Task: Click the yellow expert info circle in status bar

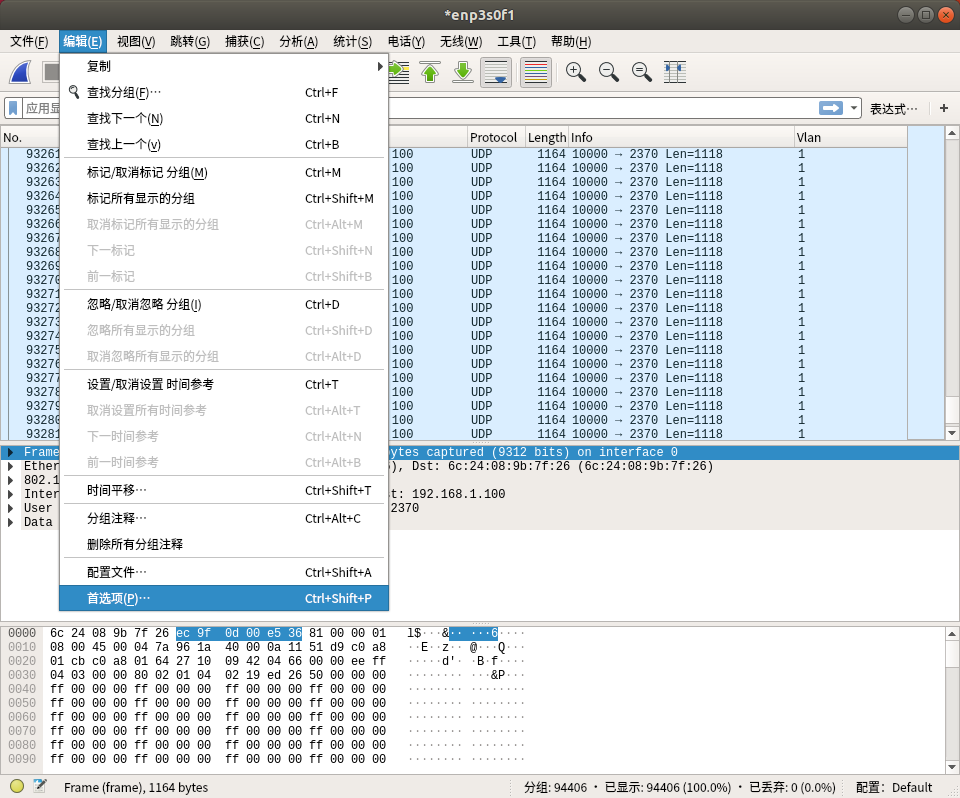Action: tap(17, 786)
